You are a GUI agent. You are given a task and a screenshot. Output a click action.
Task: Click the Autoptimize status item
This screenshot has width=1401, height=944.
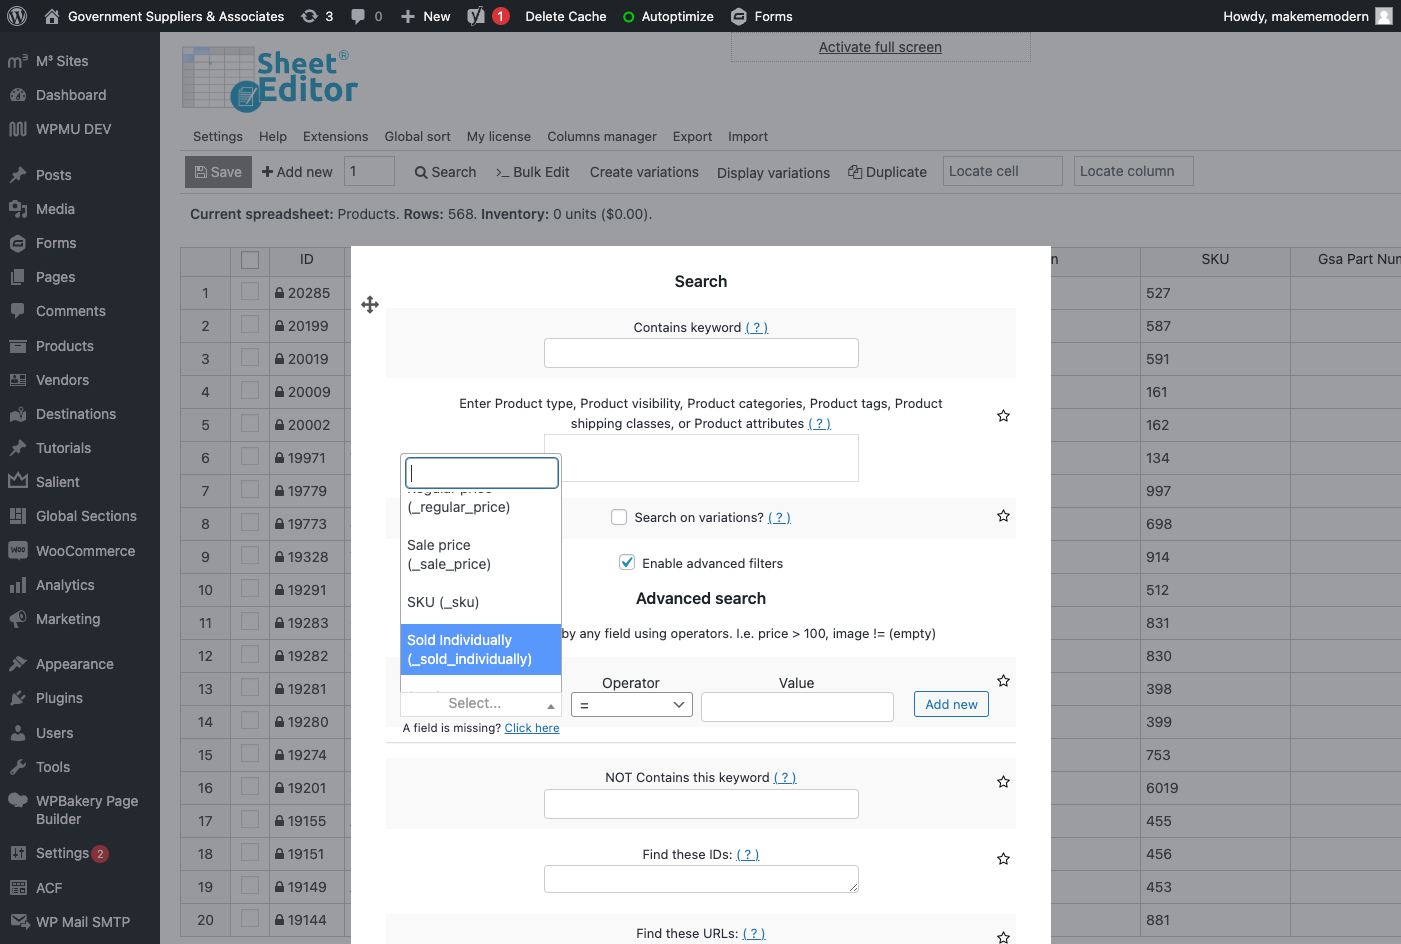[668, 16]
